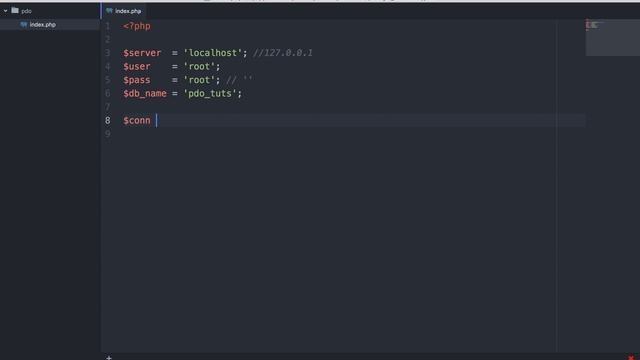
Task: Click the plus icon at bottom left
Action: [x=109, y=358]
